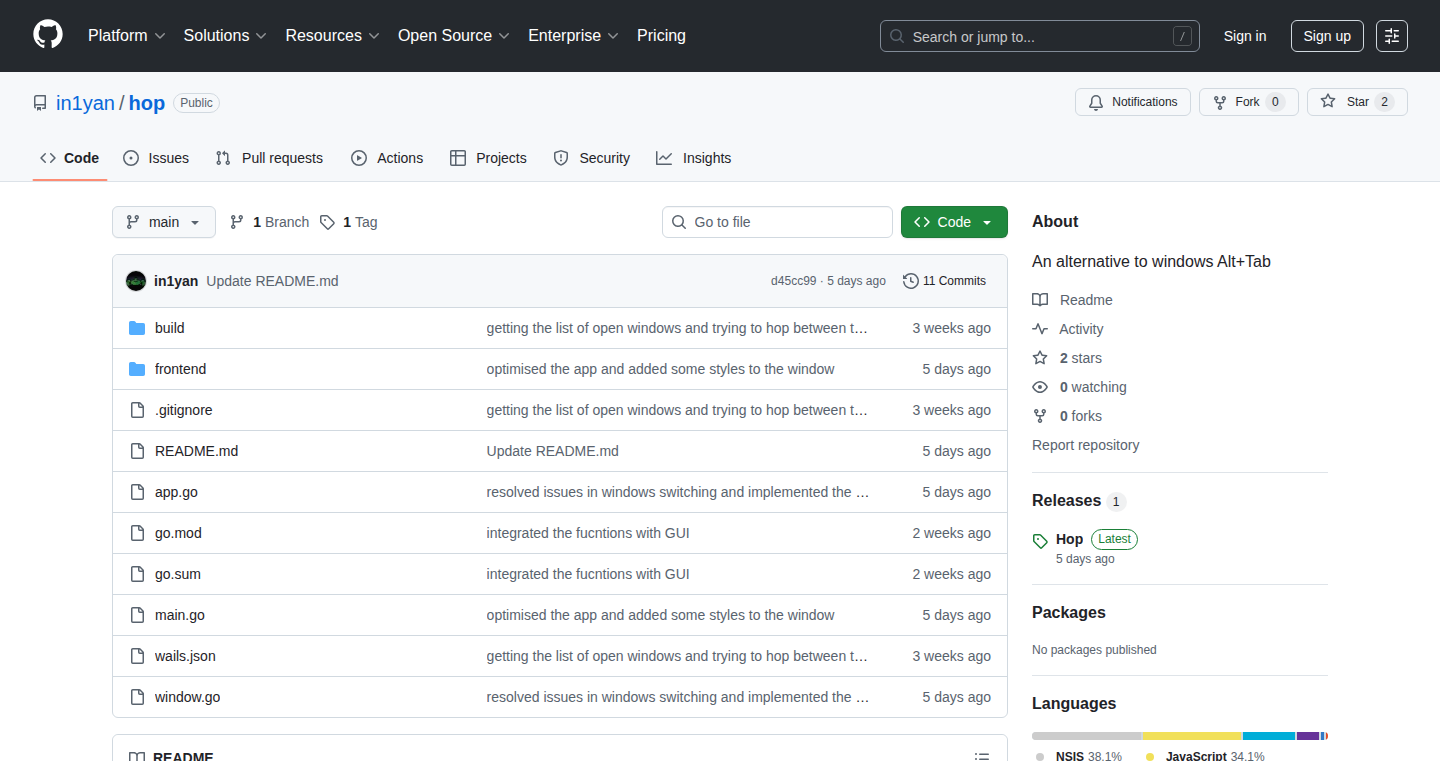Open the Security tab
The height and width of the screenshot is (761, 1440).
pyautogui.click(x=592, y=158)
